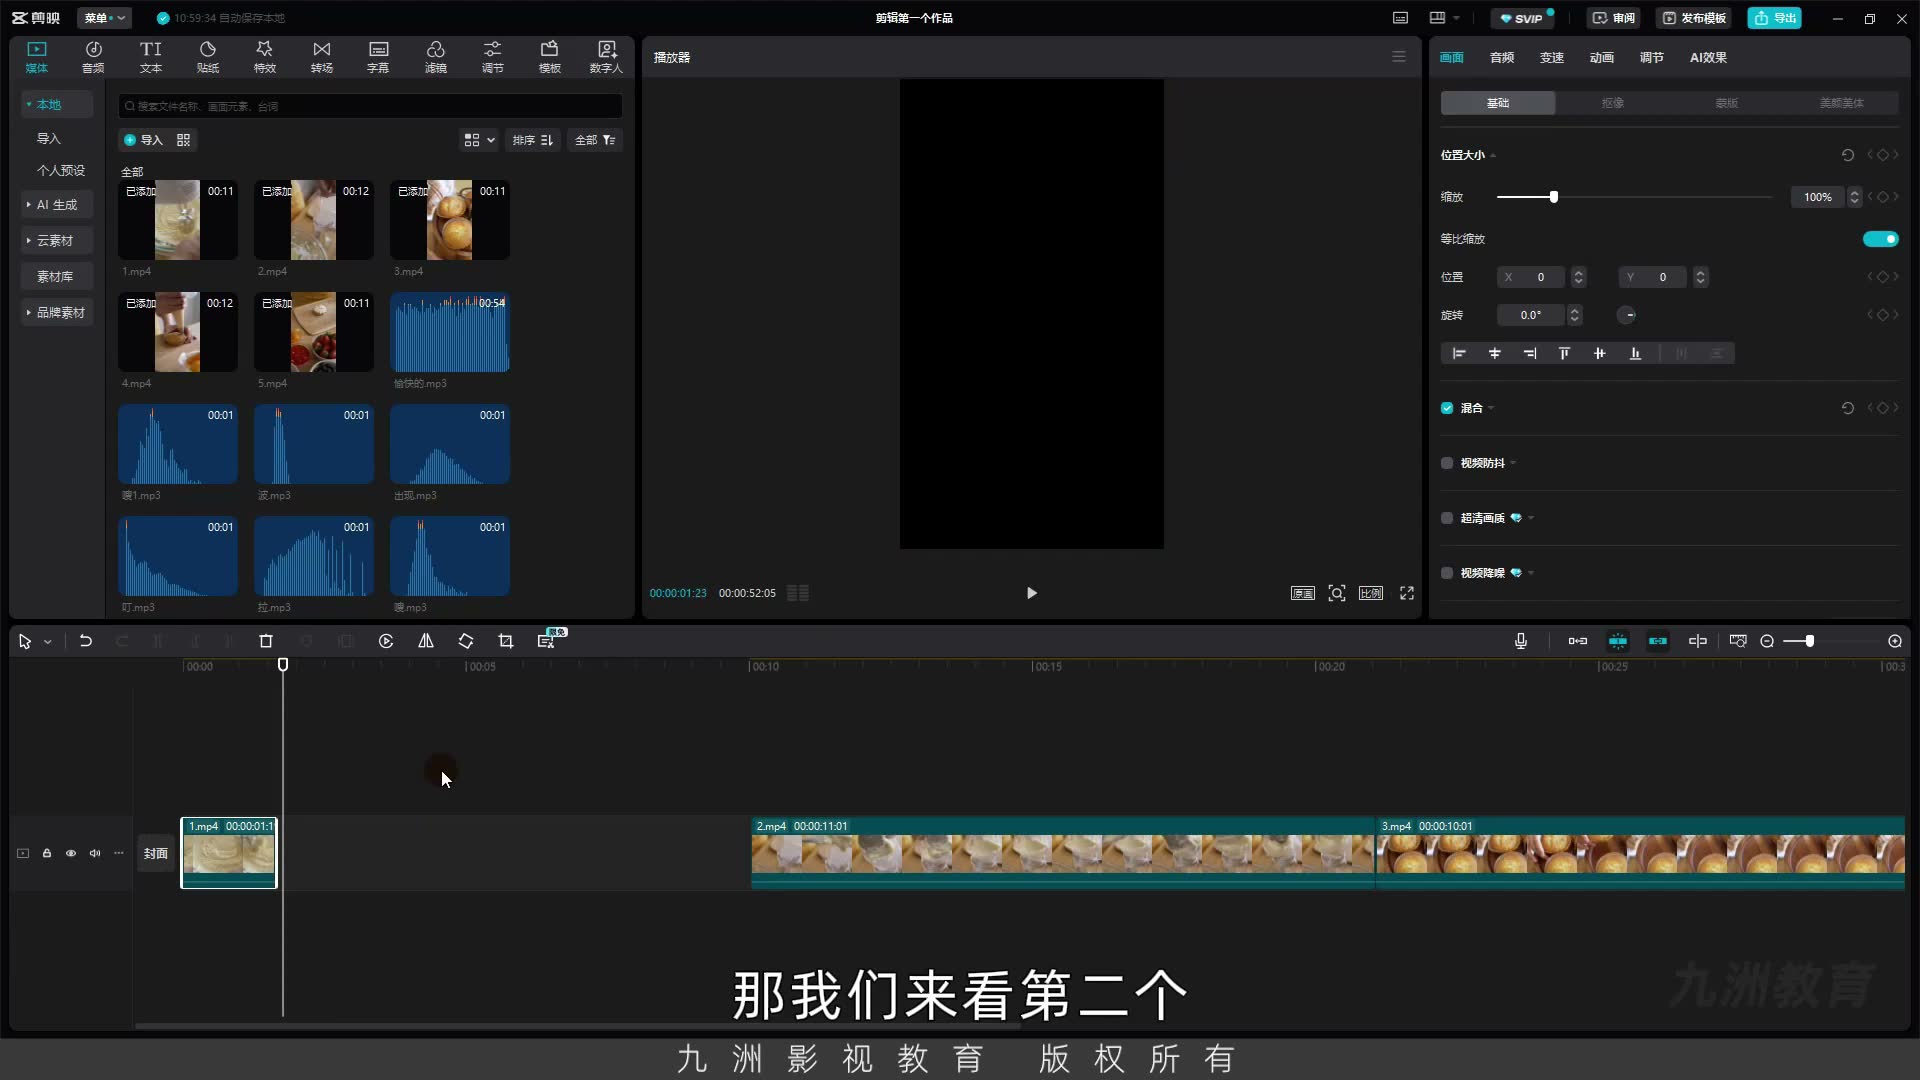This screenshot has height=1080, width=1920.
Task: Click the fullscreen icon in player
Action: 1407,593
